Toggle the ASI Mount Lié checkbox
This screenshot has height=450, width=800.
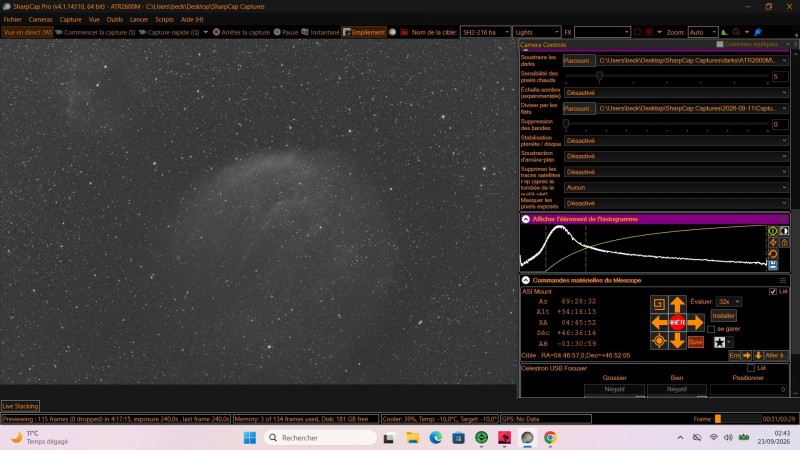[x=772, y=291]
